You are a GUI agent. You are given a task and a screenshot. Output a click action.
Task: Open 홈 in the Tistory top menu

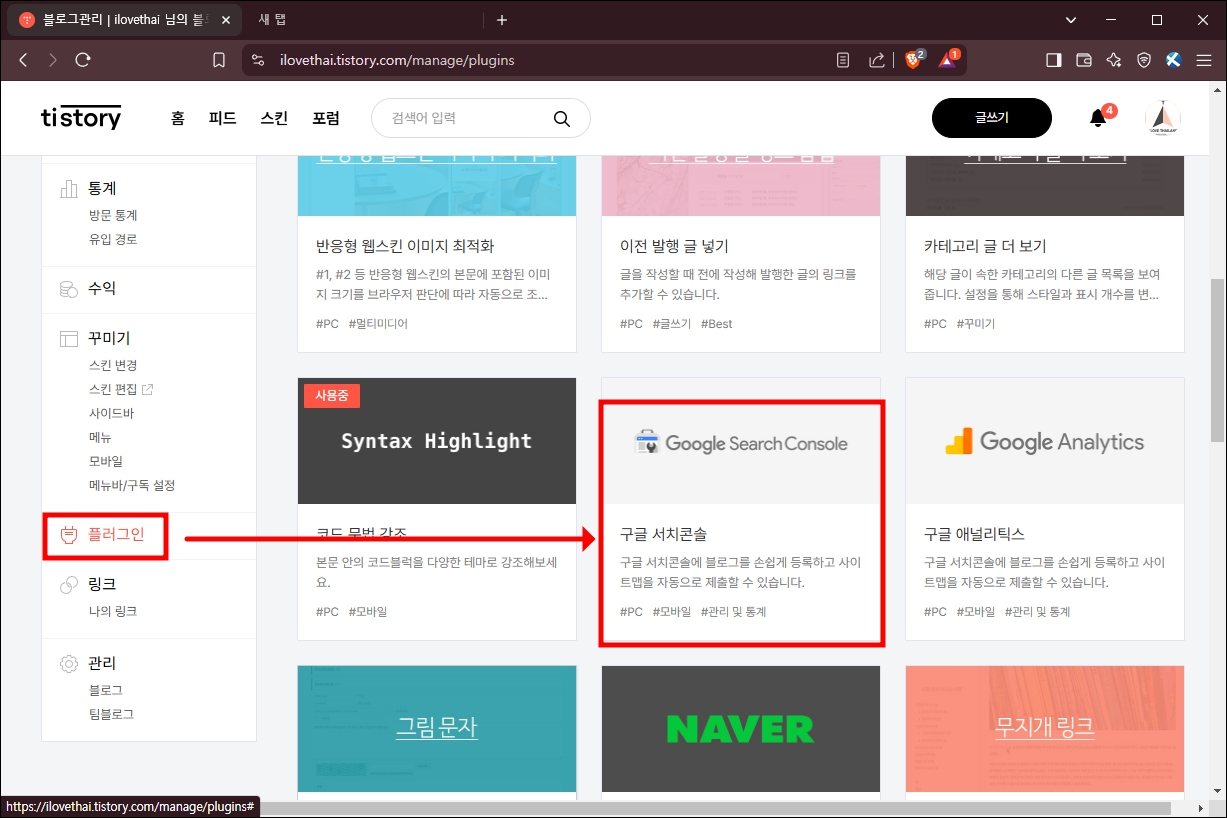pos(178,118)
